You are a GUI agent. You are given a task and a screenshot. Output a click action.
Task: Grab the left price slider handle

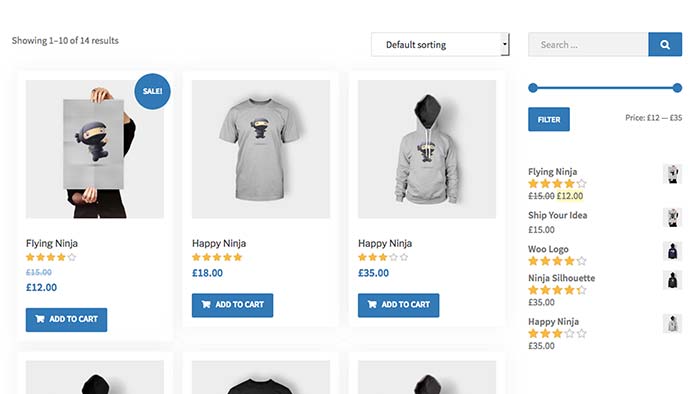[x=533, y=88]
